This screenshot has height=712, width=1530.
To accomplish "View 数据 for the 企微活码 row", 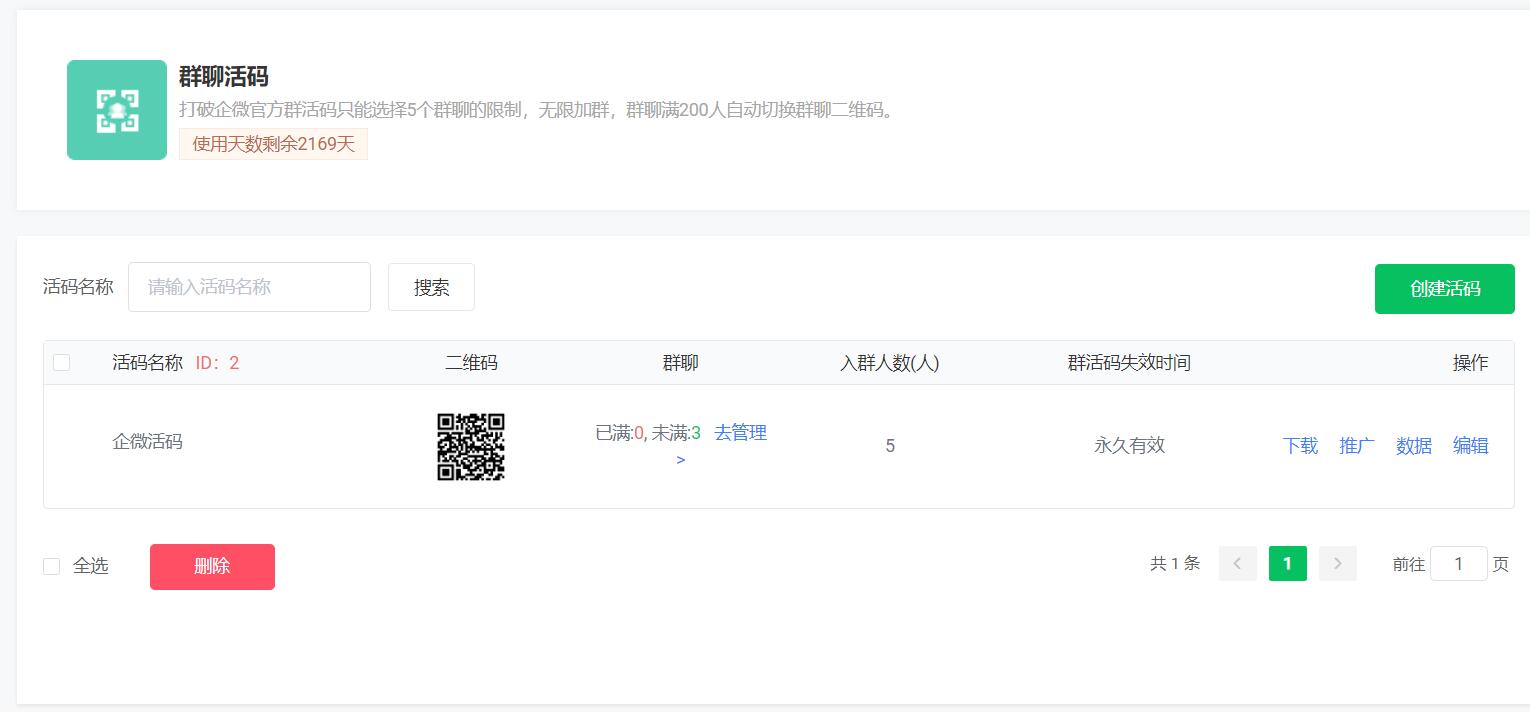I will pos(1414,446).
